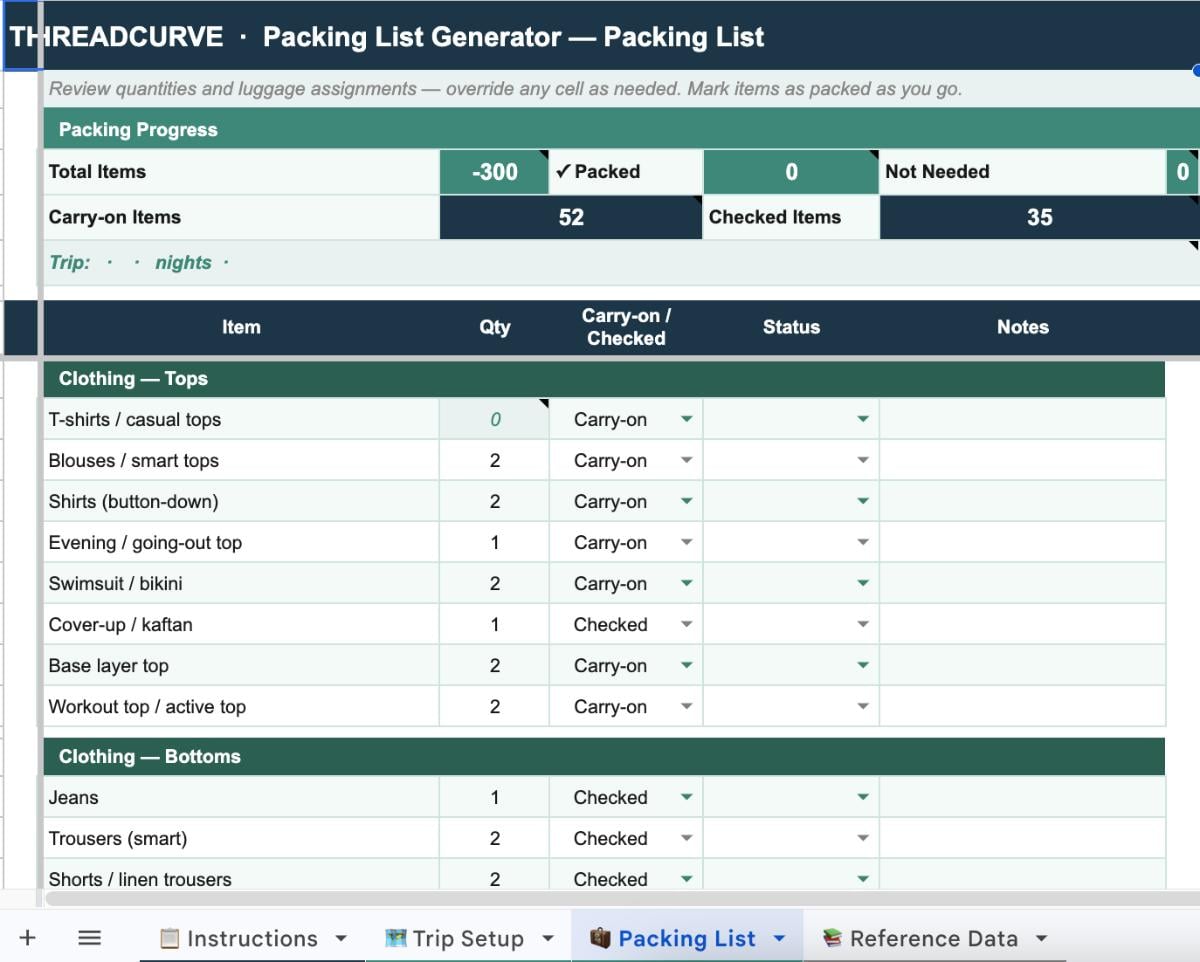This screenshot has width=1200, height=962.
Task: Switch to the Instructions tab
Action: [x=250, y=938]
